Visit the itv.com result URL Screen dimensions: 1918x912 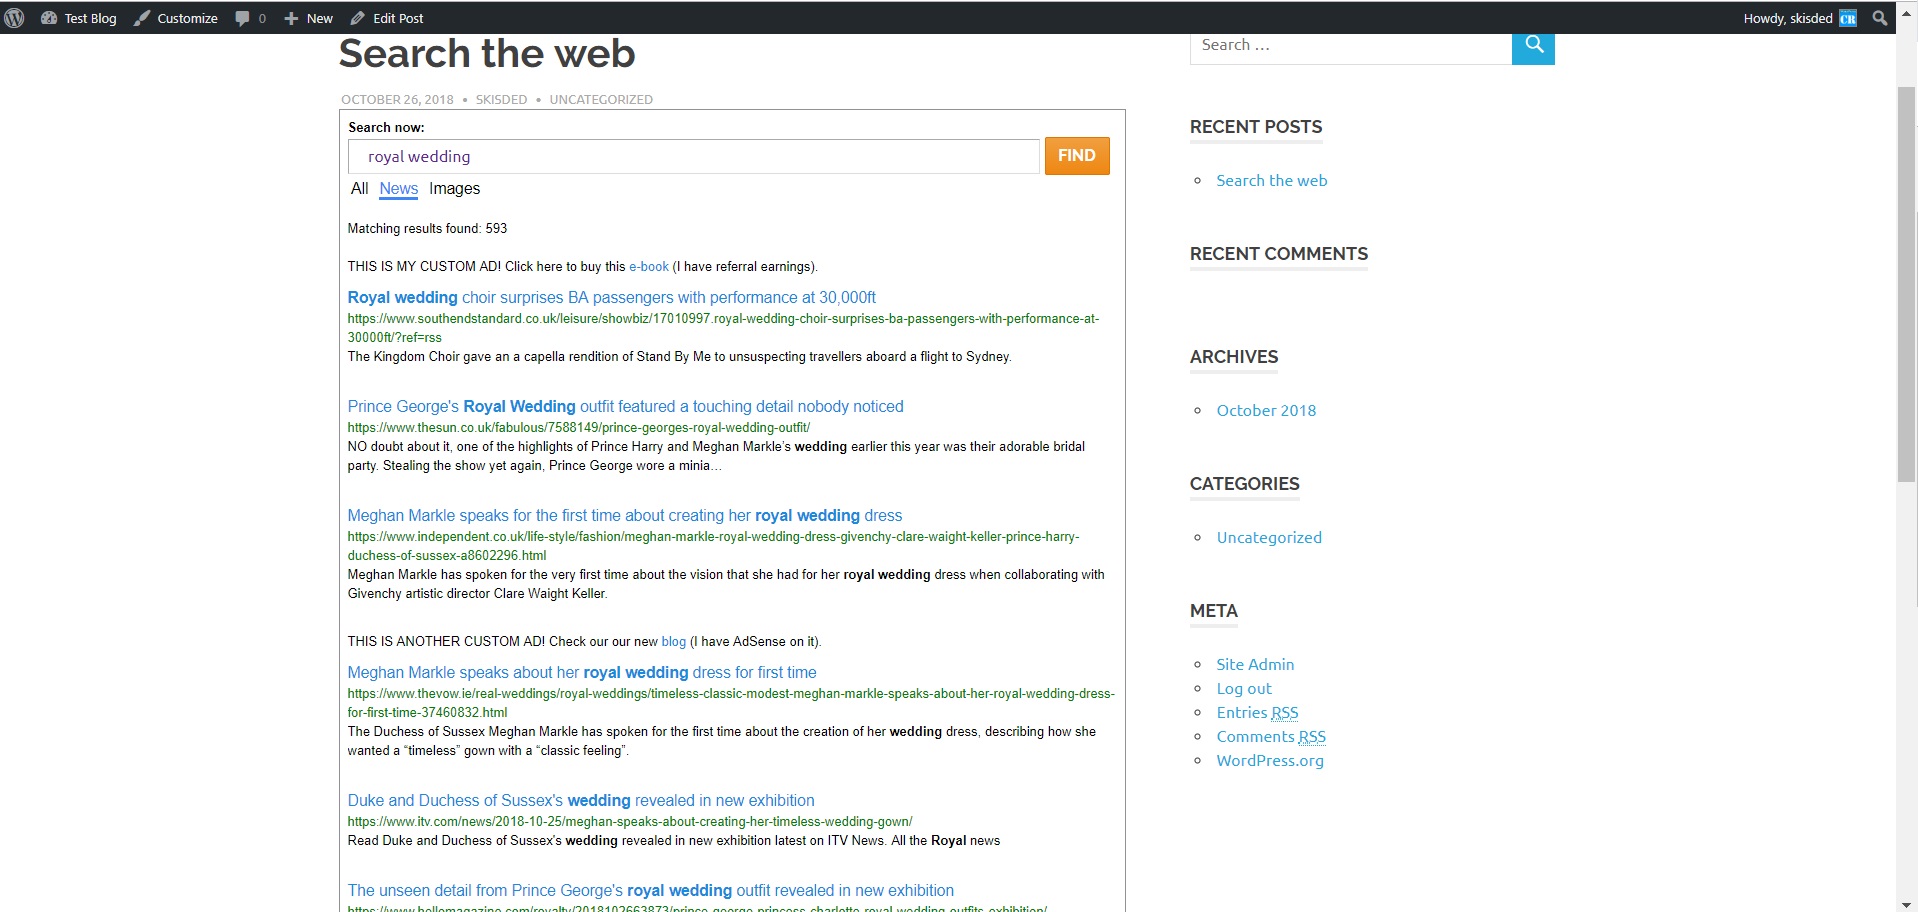click(x=629, y=821)
